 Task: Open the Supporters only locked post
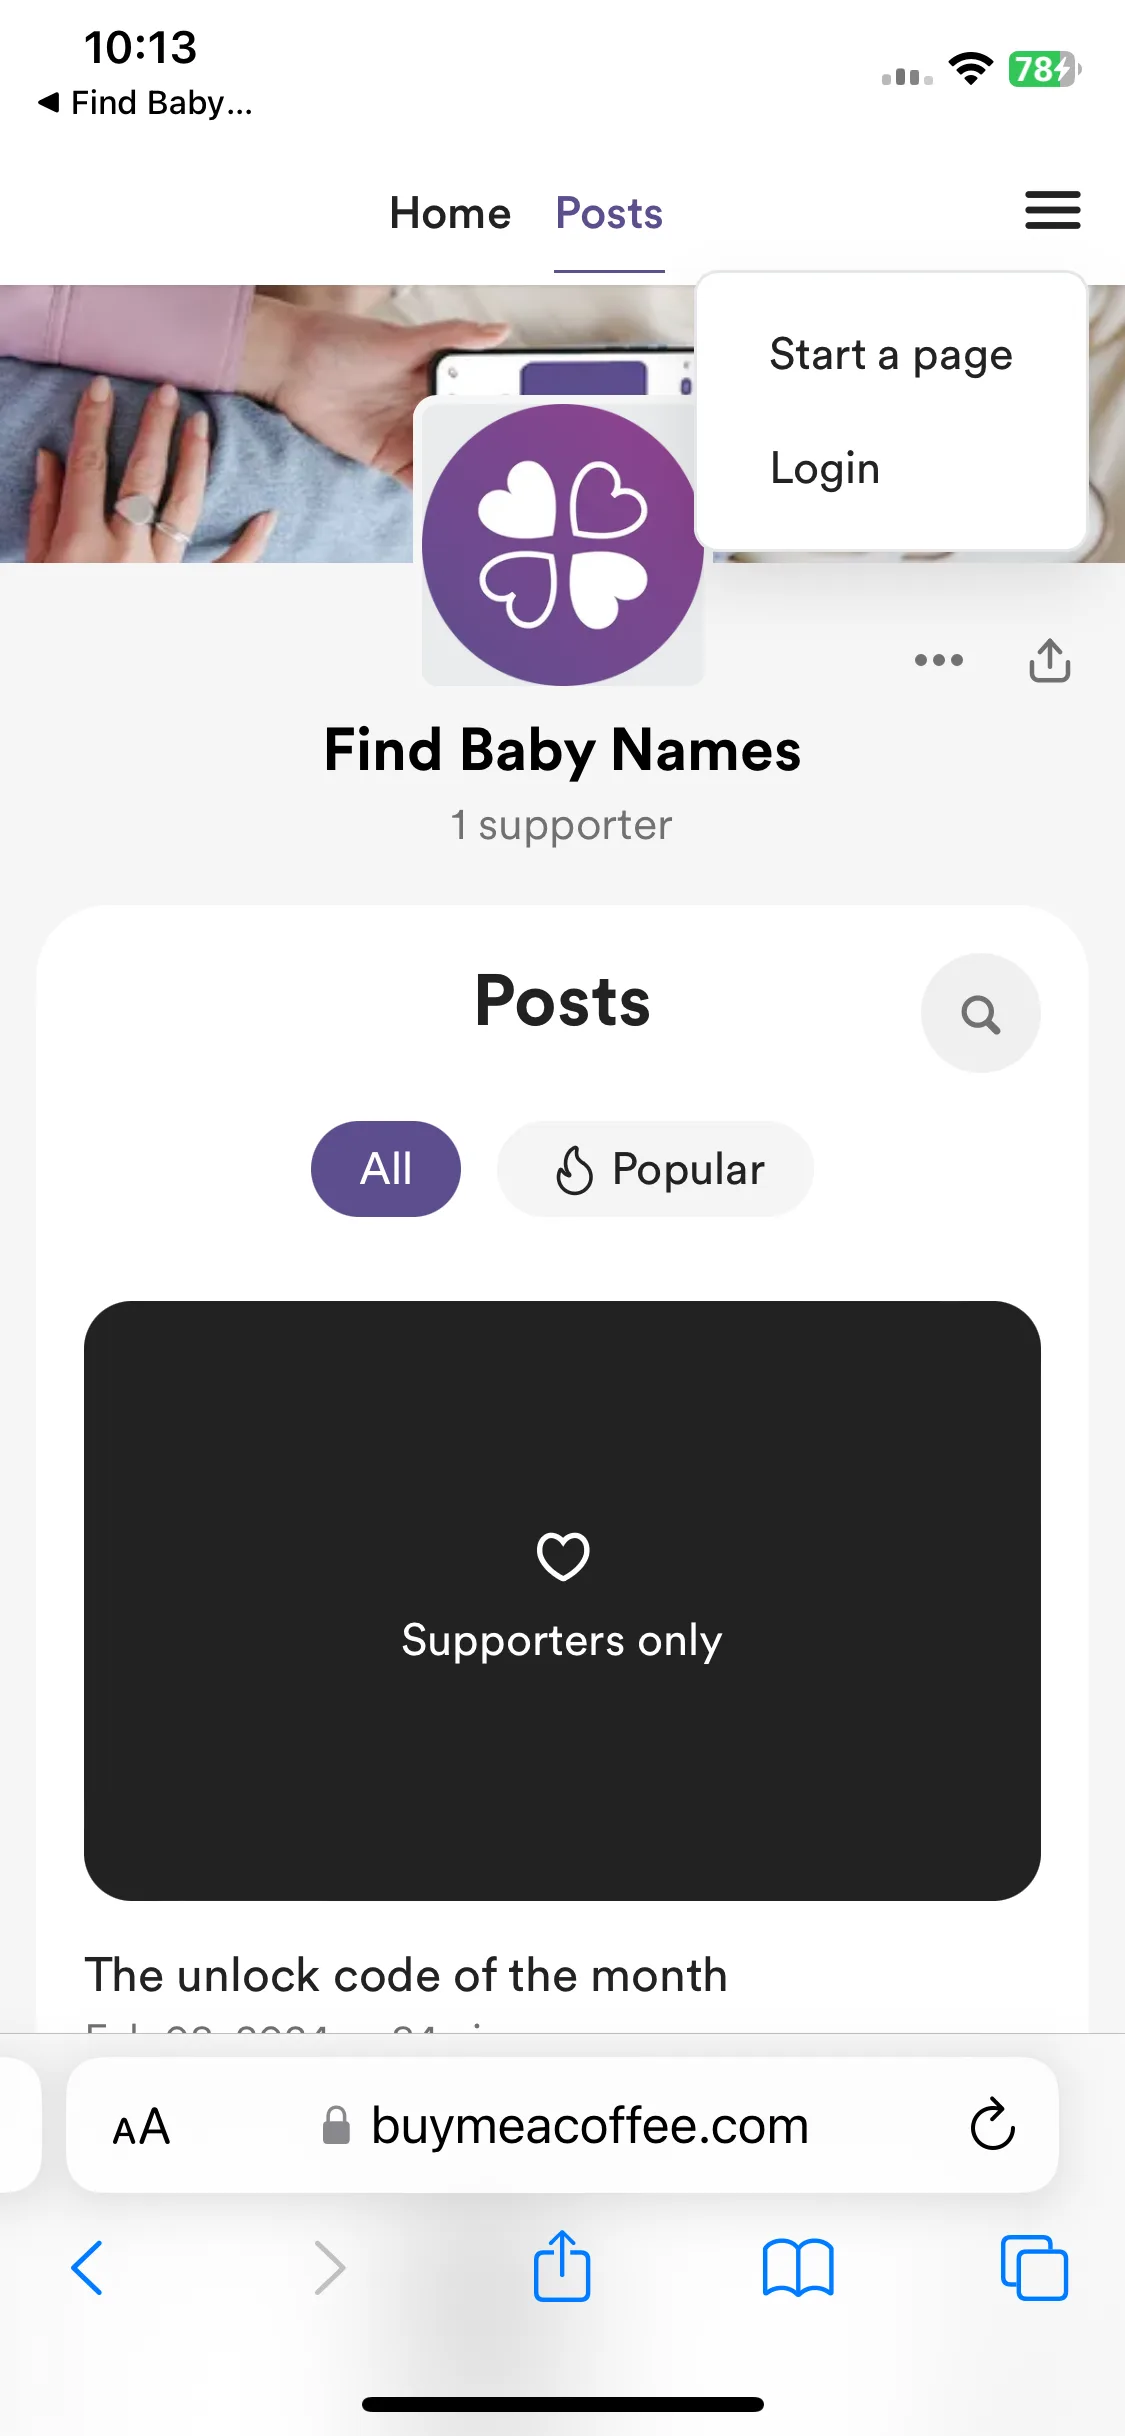[562, 1600]
